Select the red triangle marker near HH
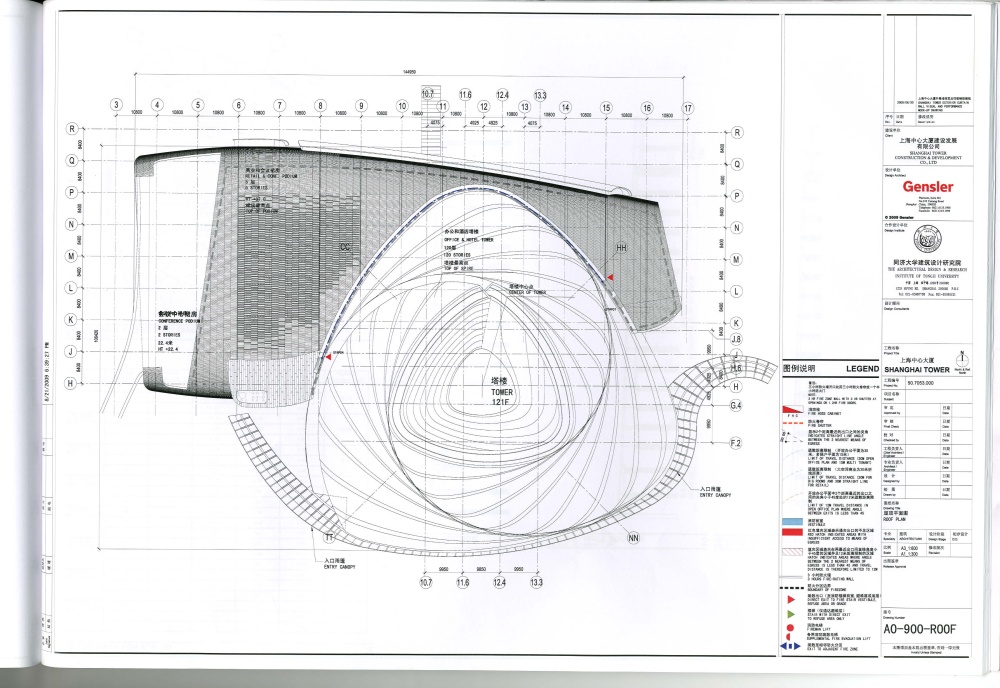The width and height of the screenshot is (1000, 688). tap(610, 276)
